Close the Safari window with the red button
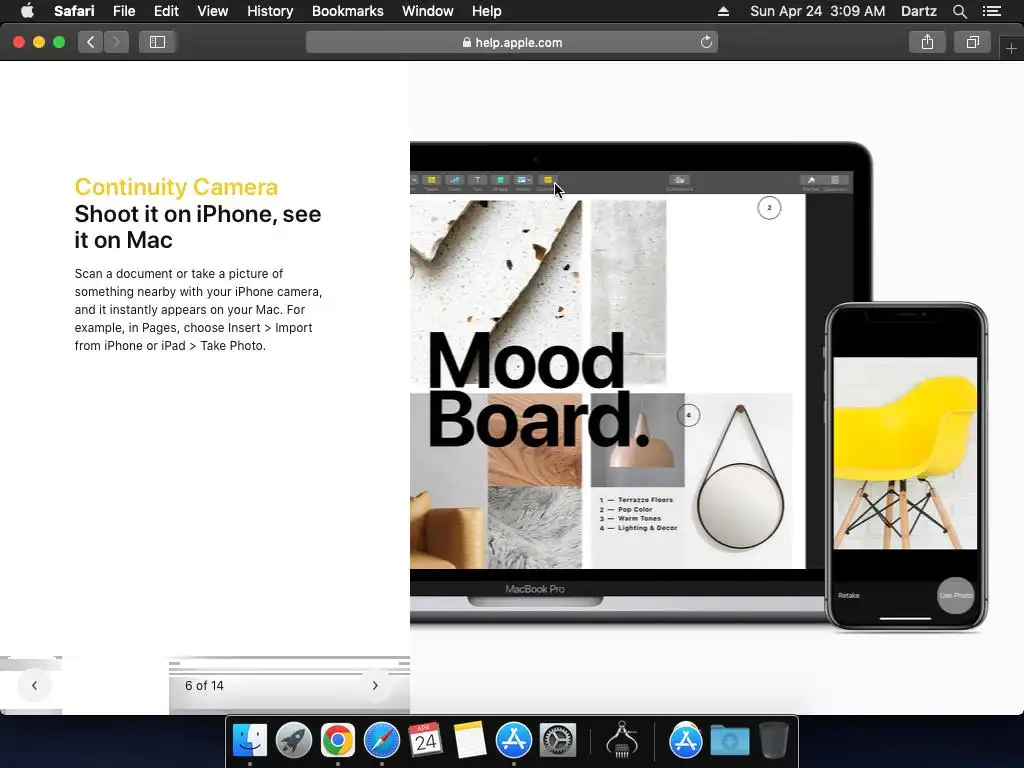The width and height of the screenshot is (1024, 768). coord(19,42)
